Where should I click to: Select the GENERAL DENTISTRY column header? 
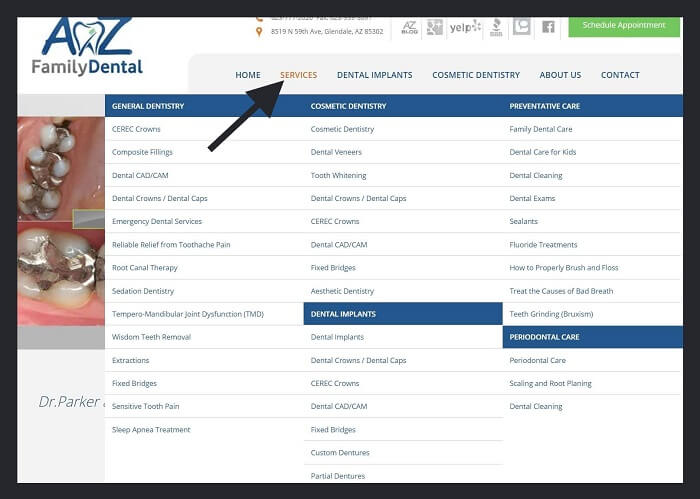pyautogui.click(x=148, y=106)
